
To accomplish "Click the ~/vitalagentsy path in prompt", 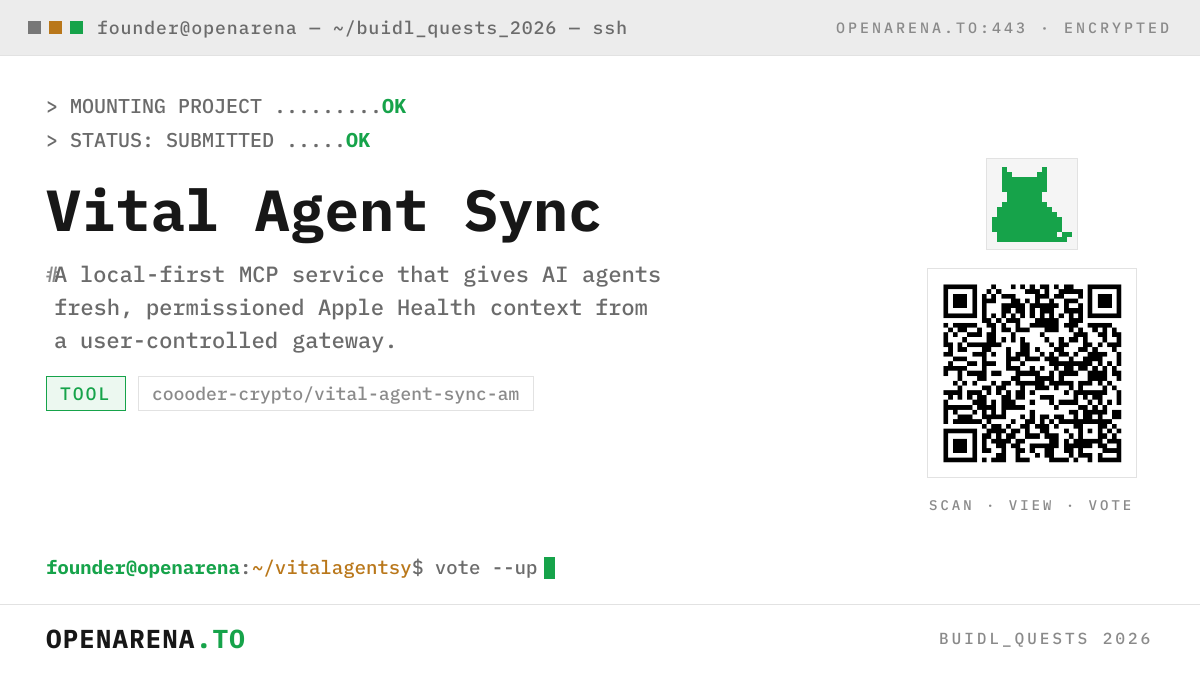I will (332, 568).
